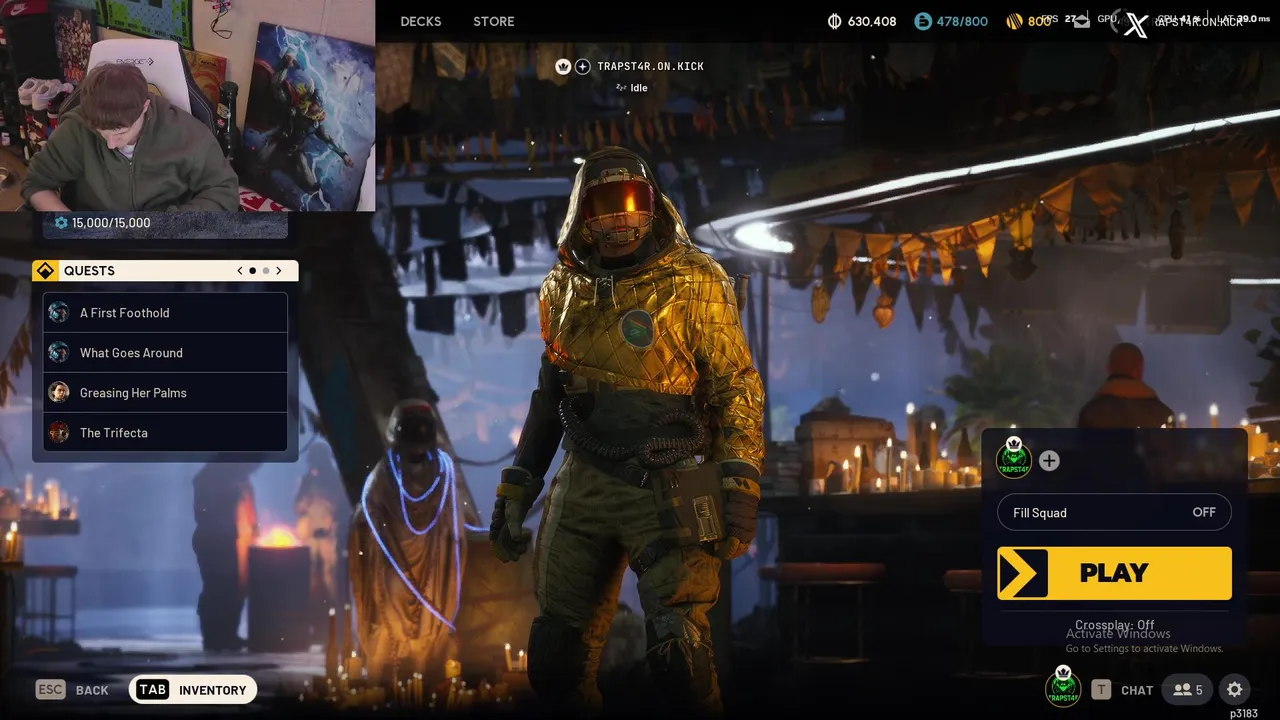Add squad member with plus button

(1049, 461)
